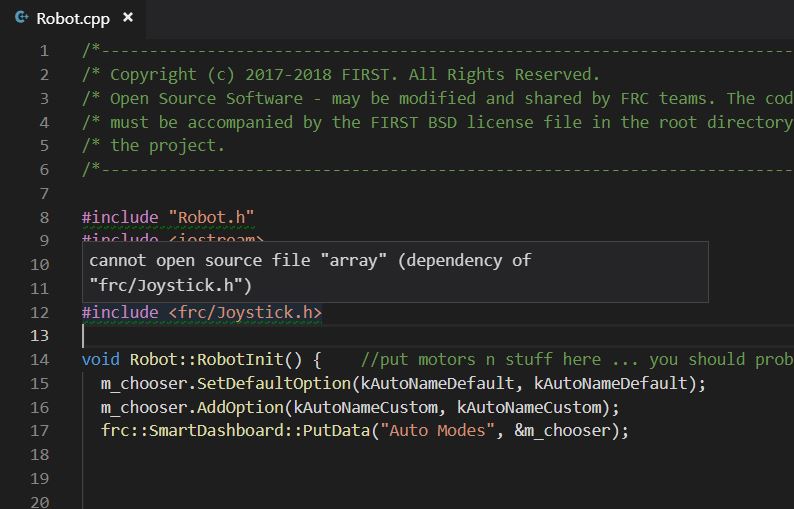Click the error tooltip about "array" file

pyautogui.click(x=395, y=272)
